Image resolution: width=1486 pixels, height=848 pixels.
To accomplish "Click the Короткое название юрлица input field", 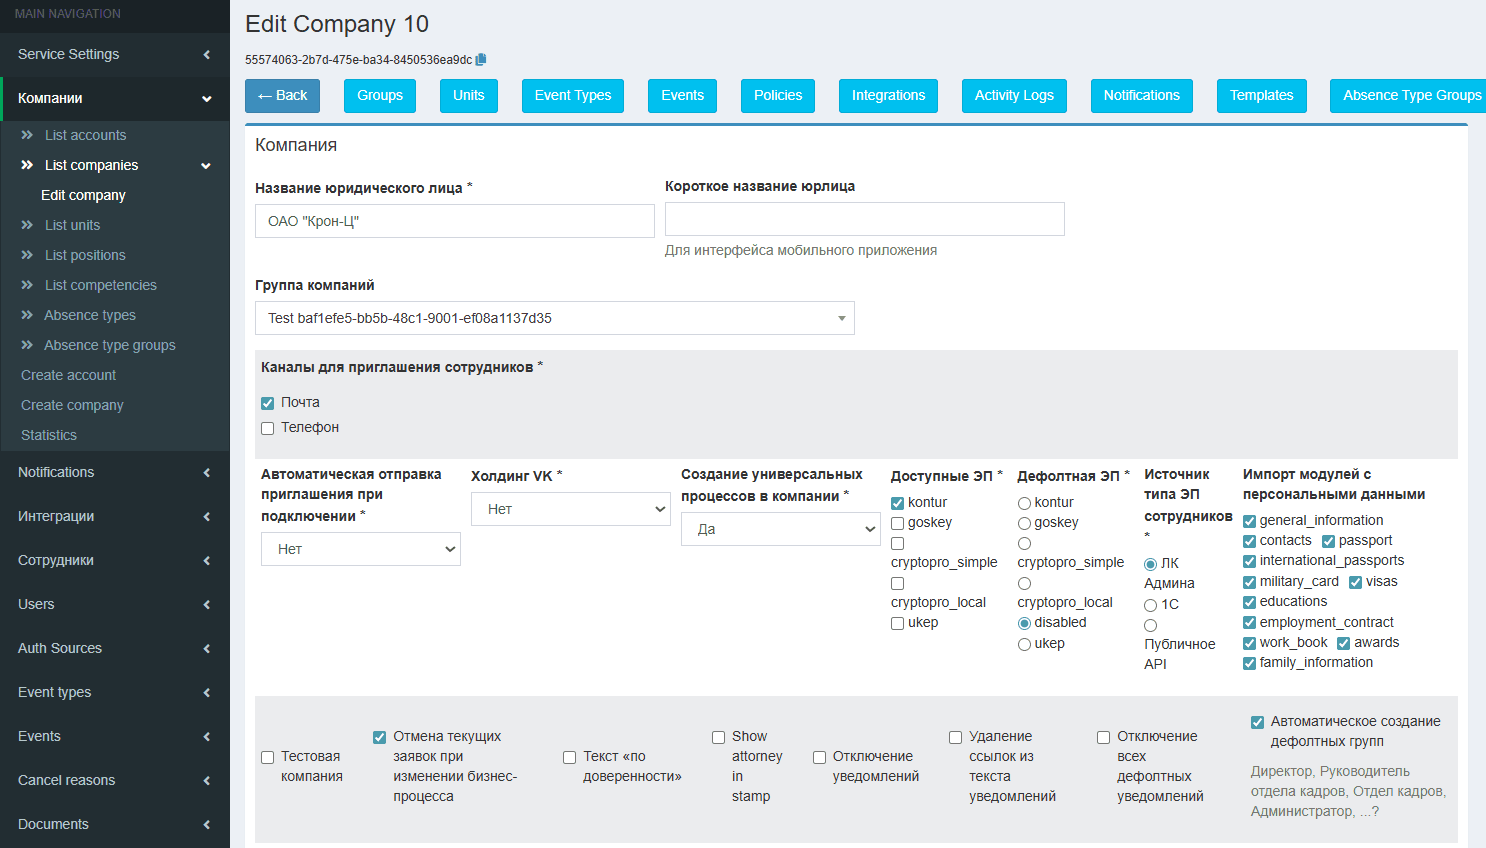I will click(864, 219).
